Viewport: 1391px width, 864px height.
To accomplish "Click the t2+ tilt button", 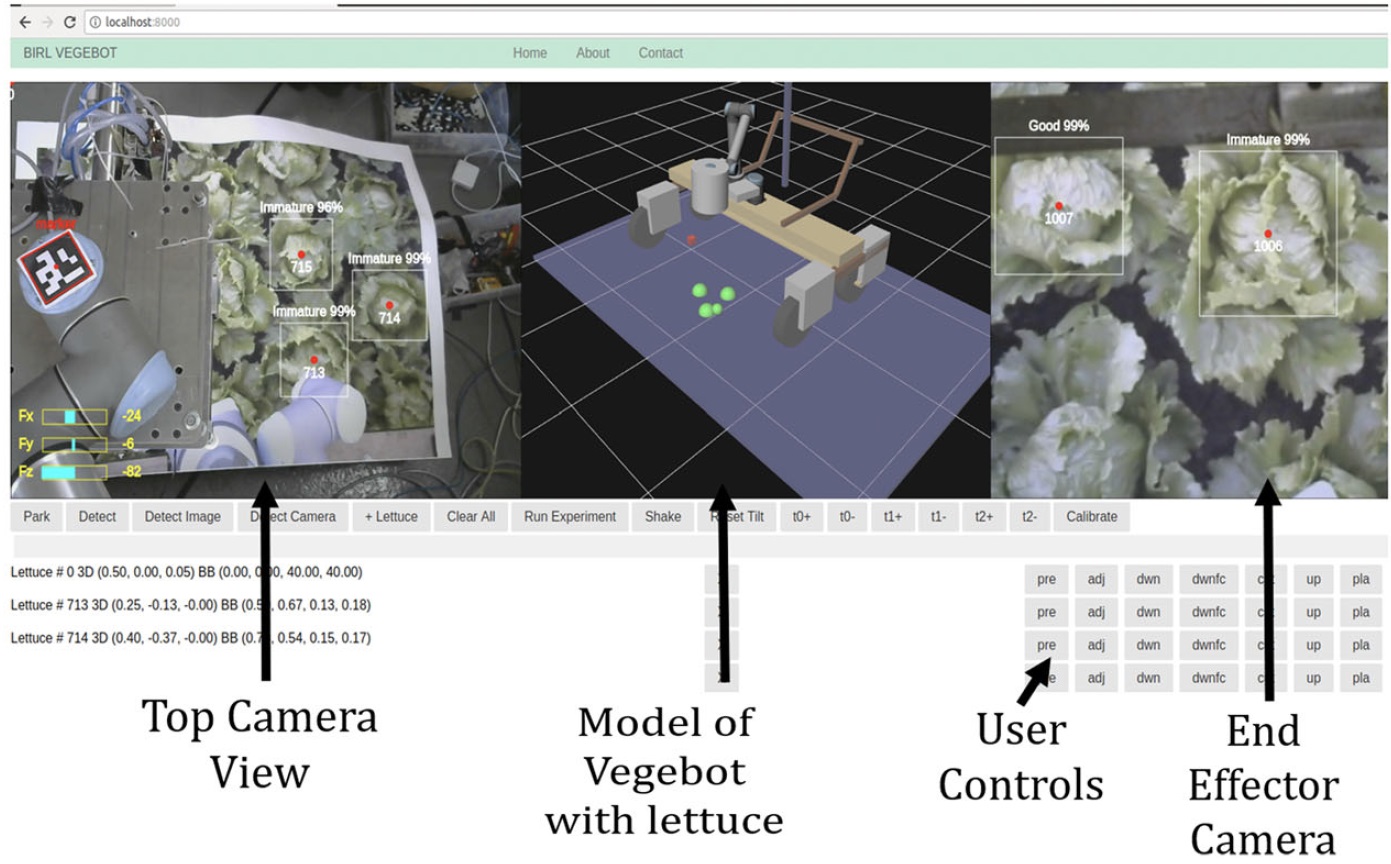I will click(984, 517).
